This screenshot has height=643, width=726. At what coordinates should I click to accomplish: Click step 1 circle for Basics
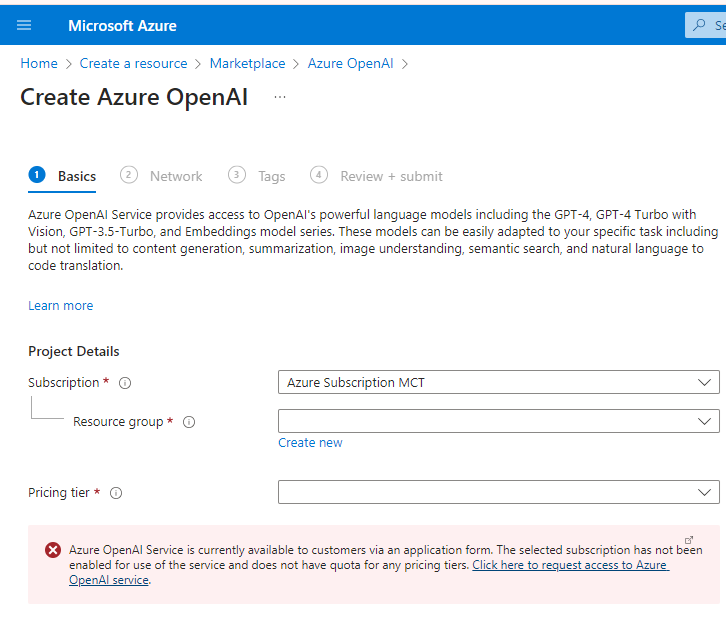click(37, 175)
